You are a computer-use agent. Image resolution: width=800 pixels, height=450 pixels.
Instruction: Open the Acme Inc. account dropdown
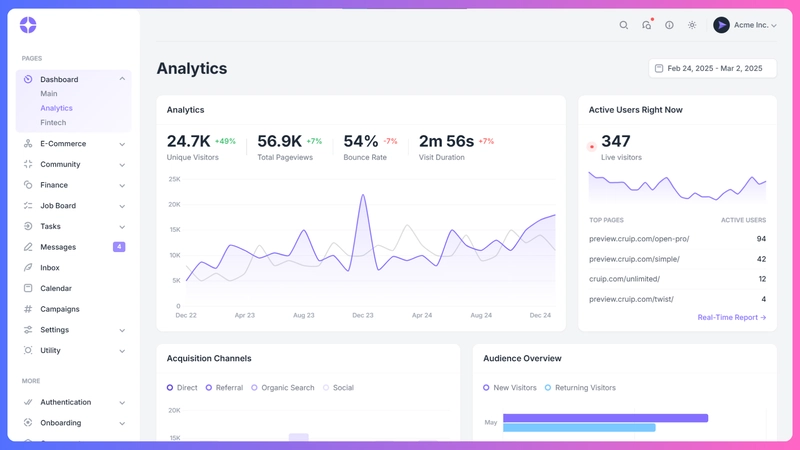tap(745, 25)
